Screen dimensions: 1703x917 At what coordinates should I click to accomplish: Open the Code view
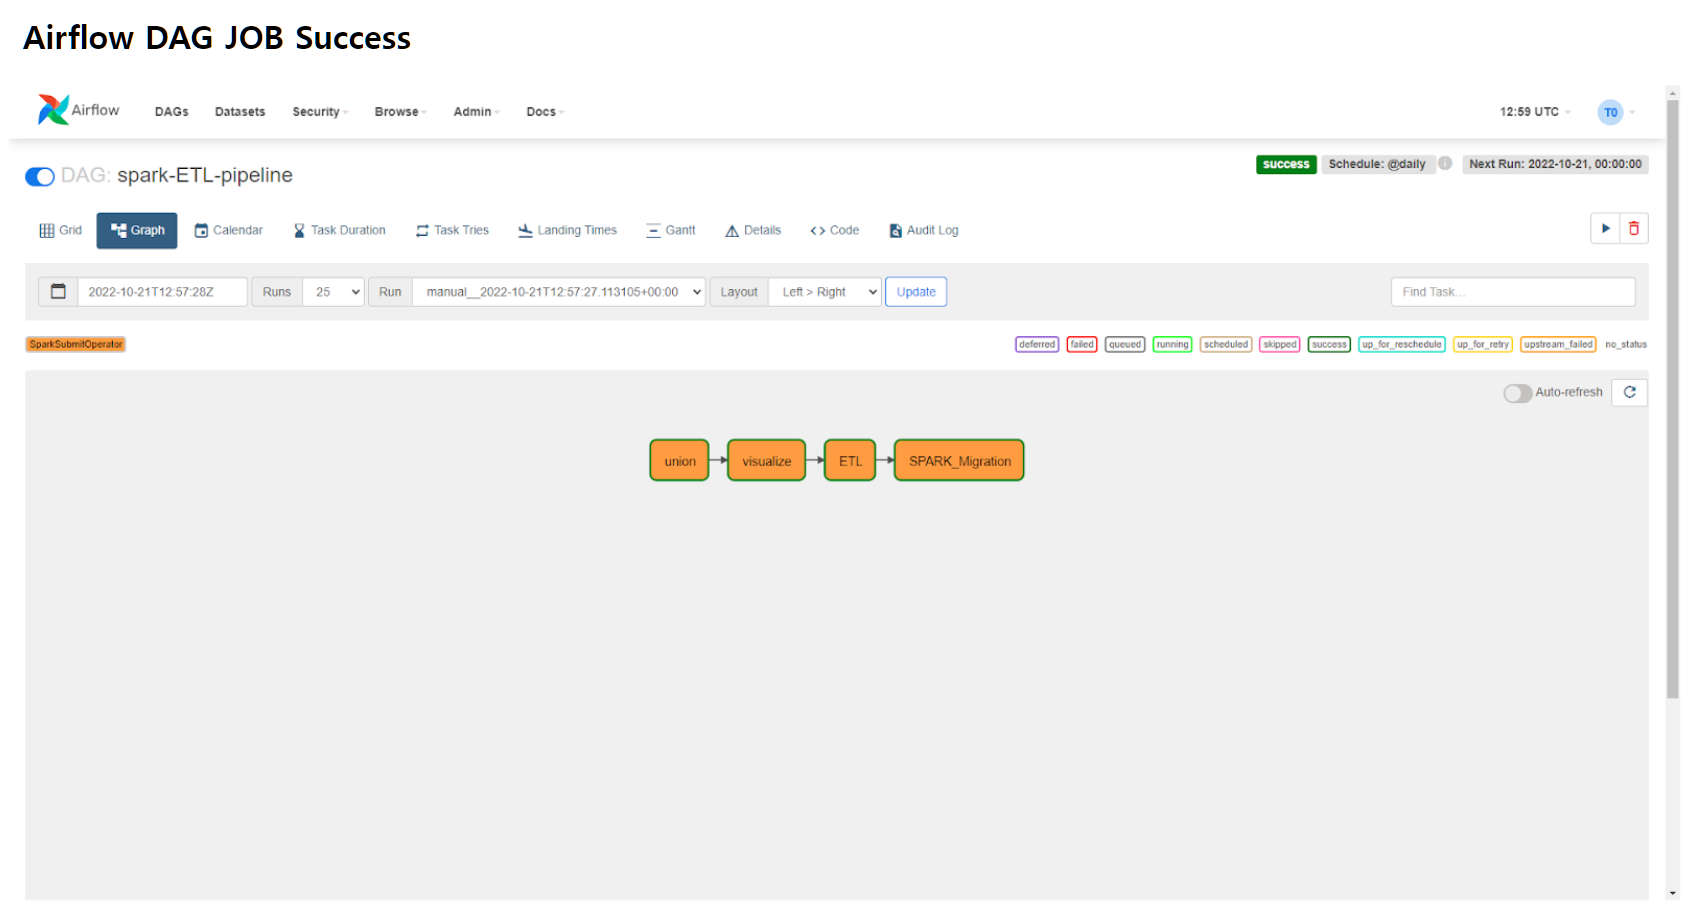[835, 230]
